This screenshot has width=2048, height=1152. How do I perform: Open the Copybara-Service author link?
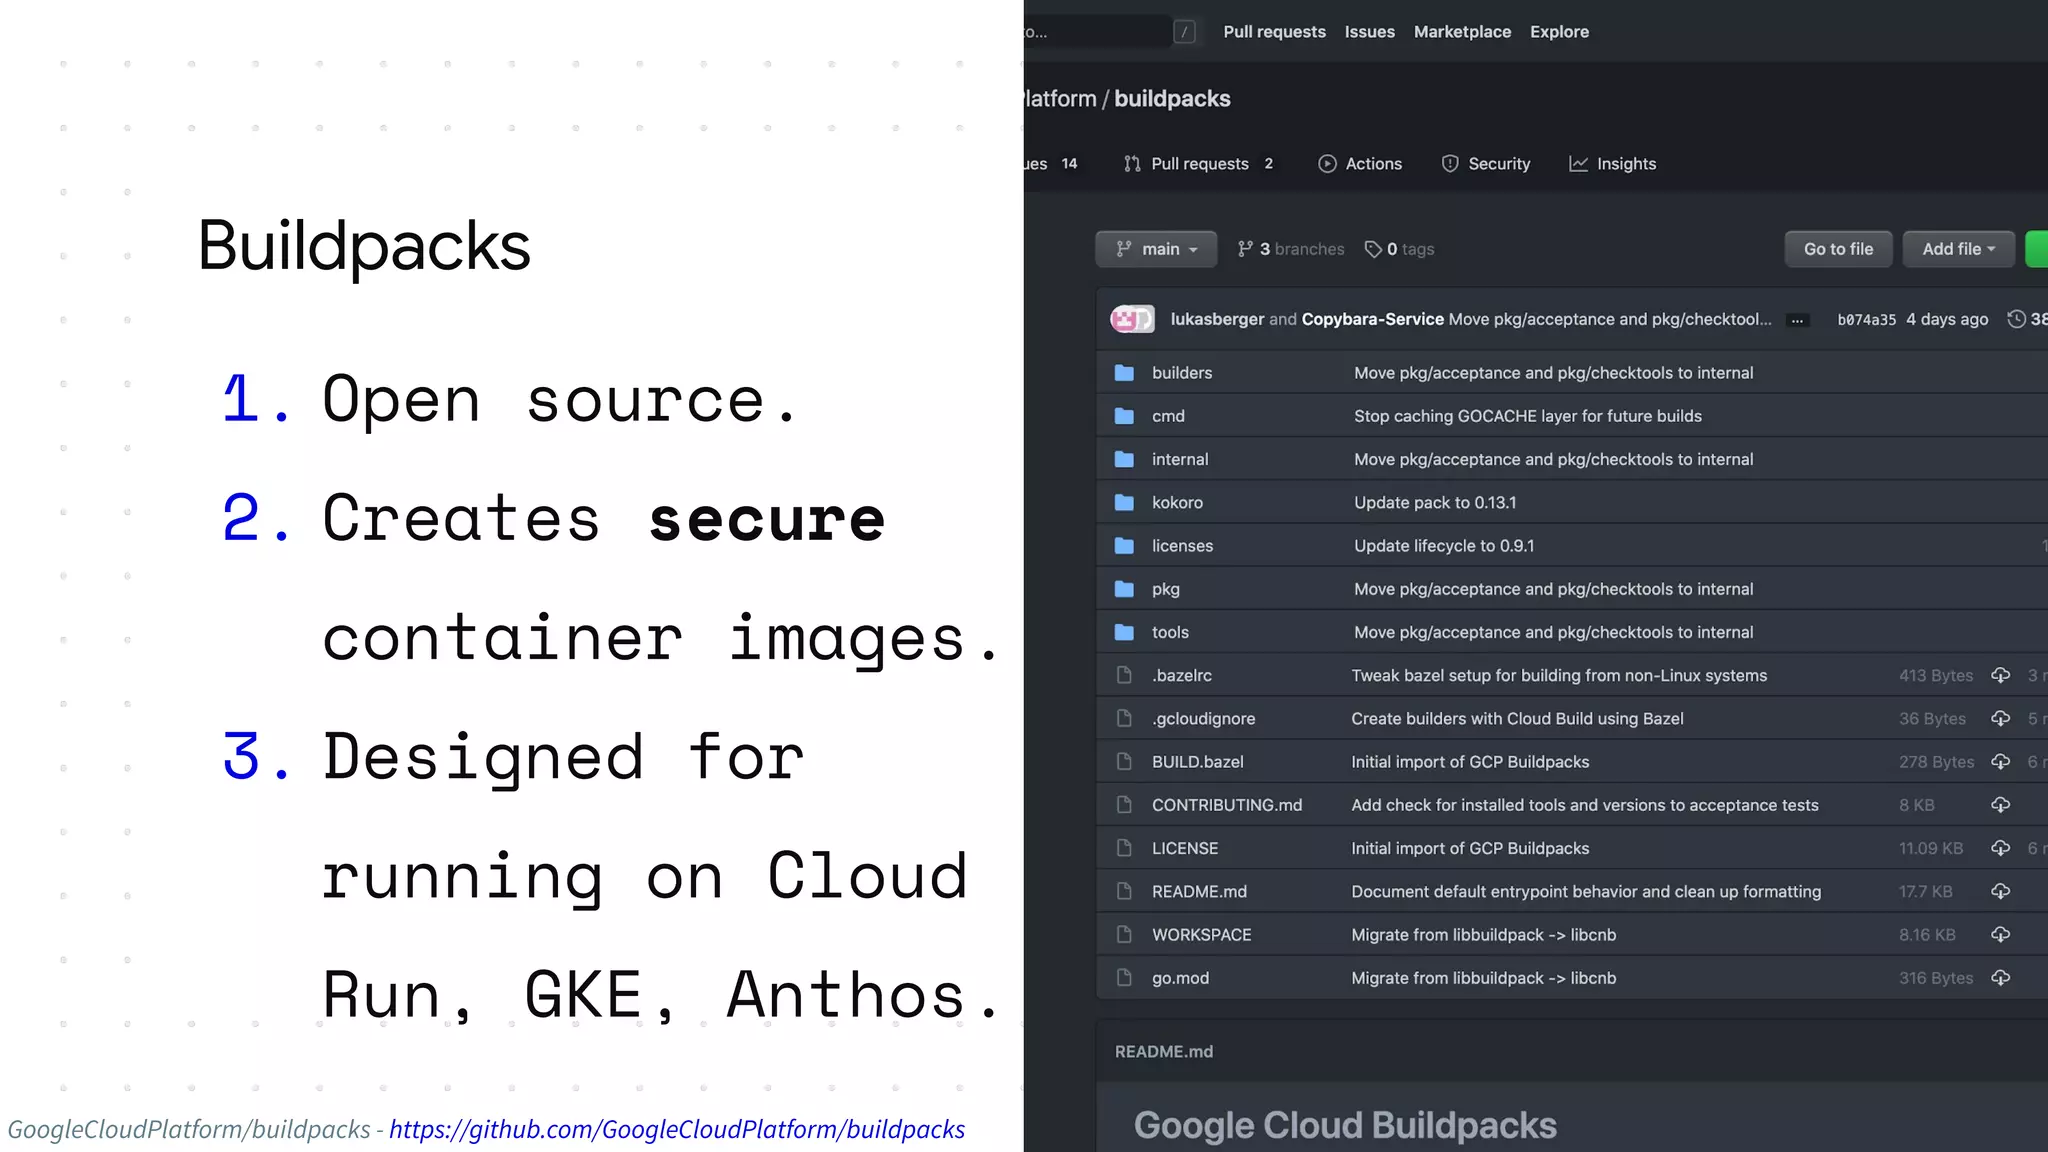[1372, 319]
